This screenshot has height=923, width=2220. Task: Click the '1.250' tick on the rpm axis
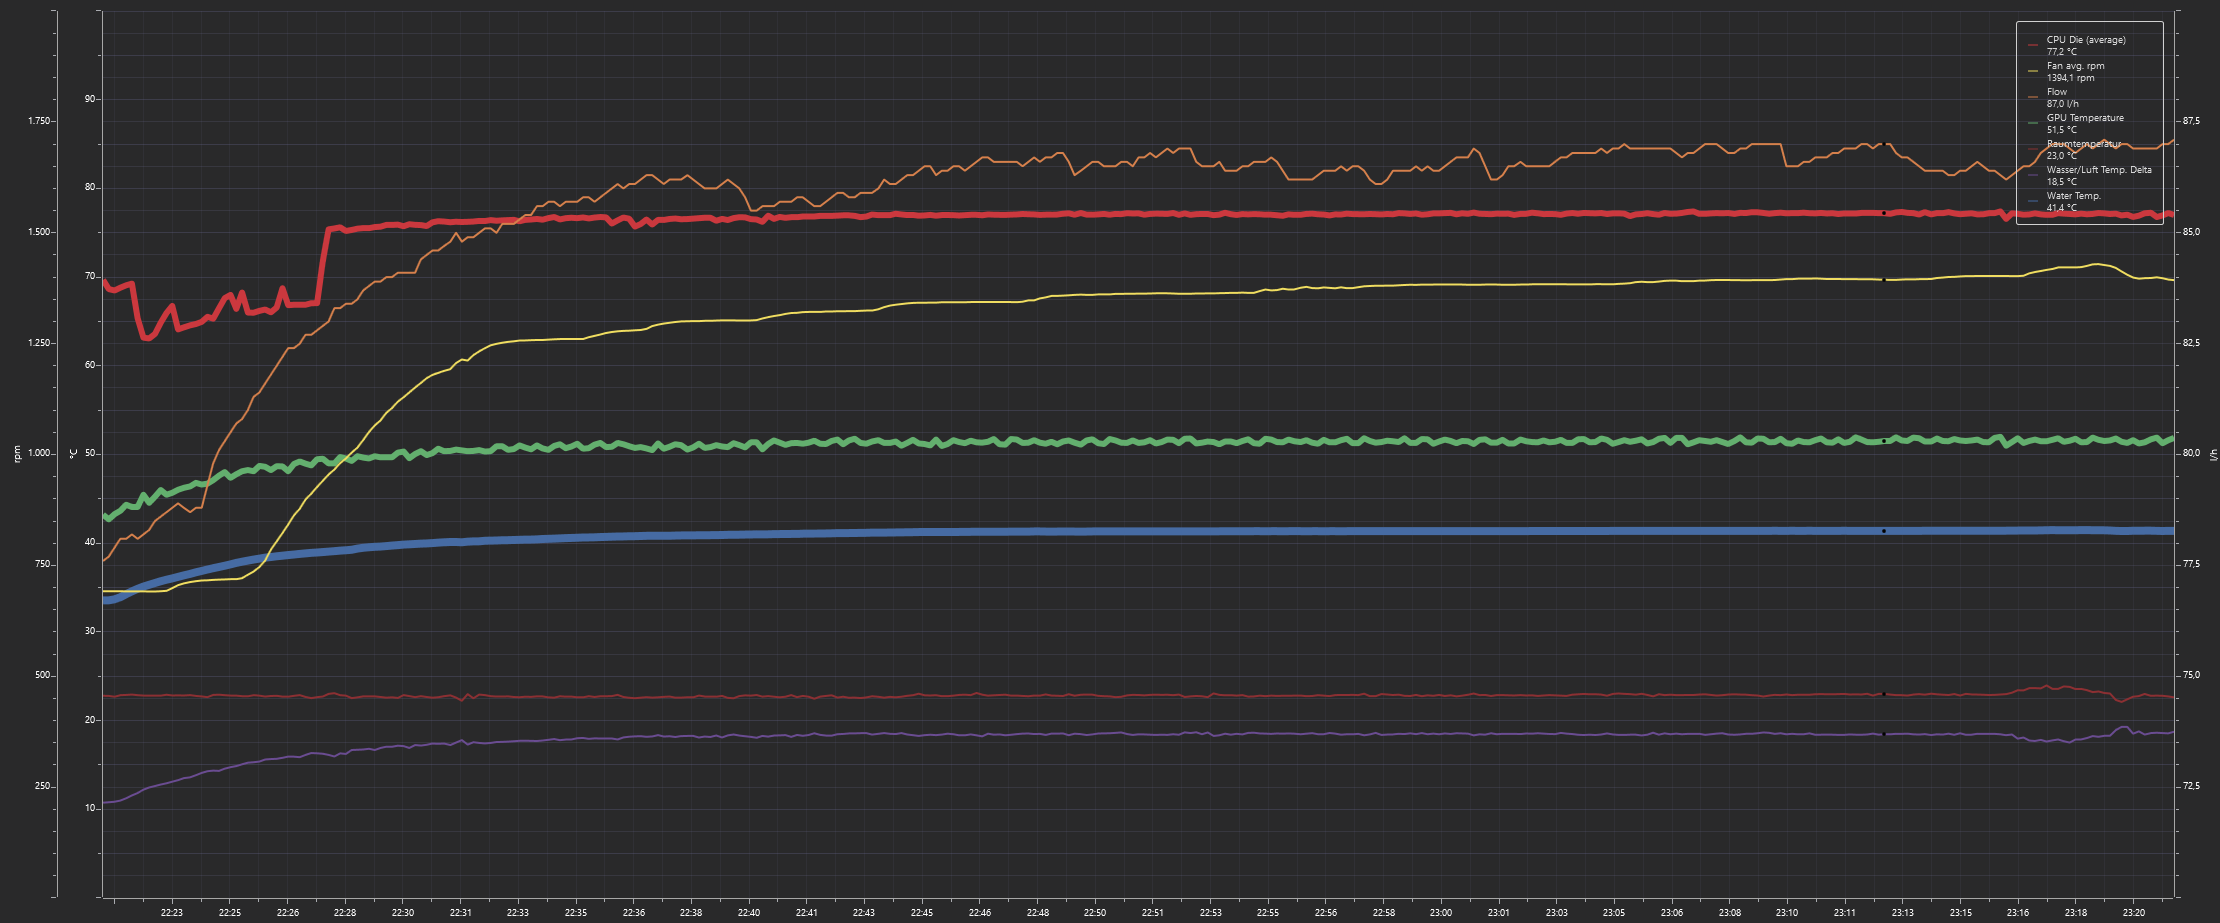point(39,343)
